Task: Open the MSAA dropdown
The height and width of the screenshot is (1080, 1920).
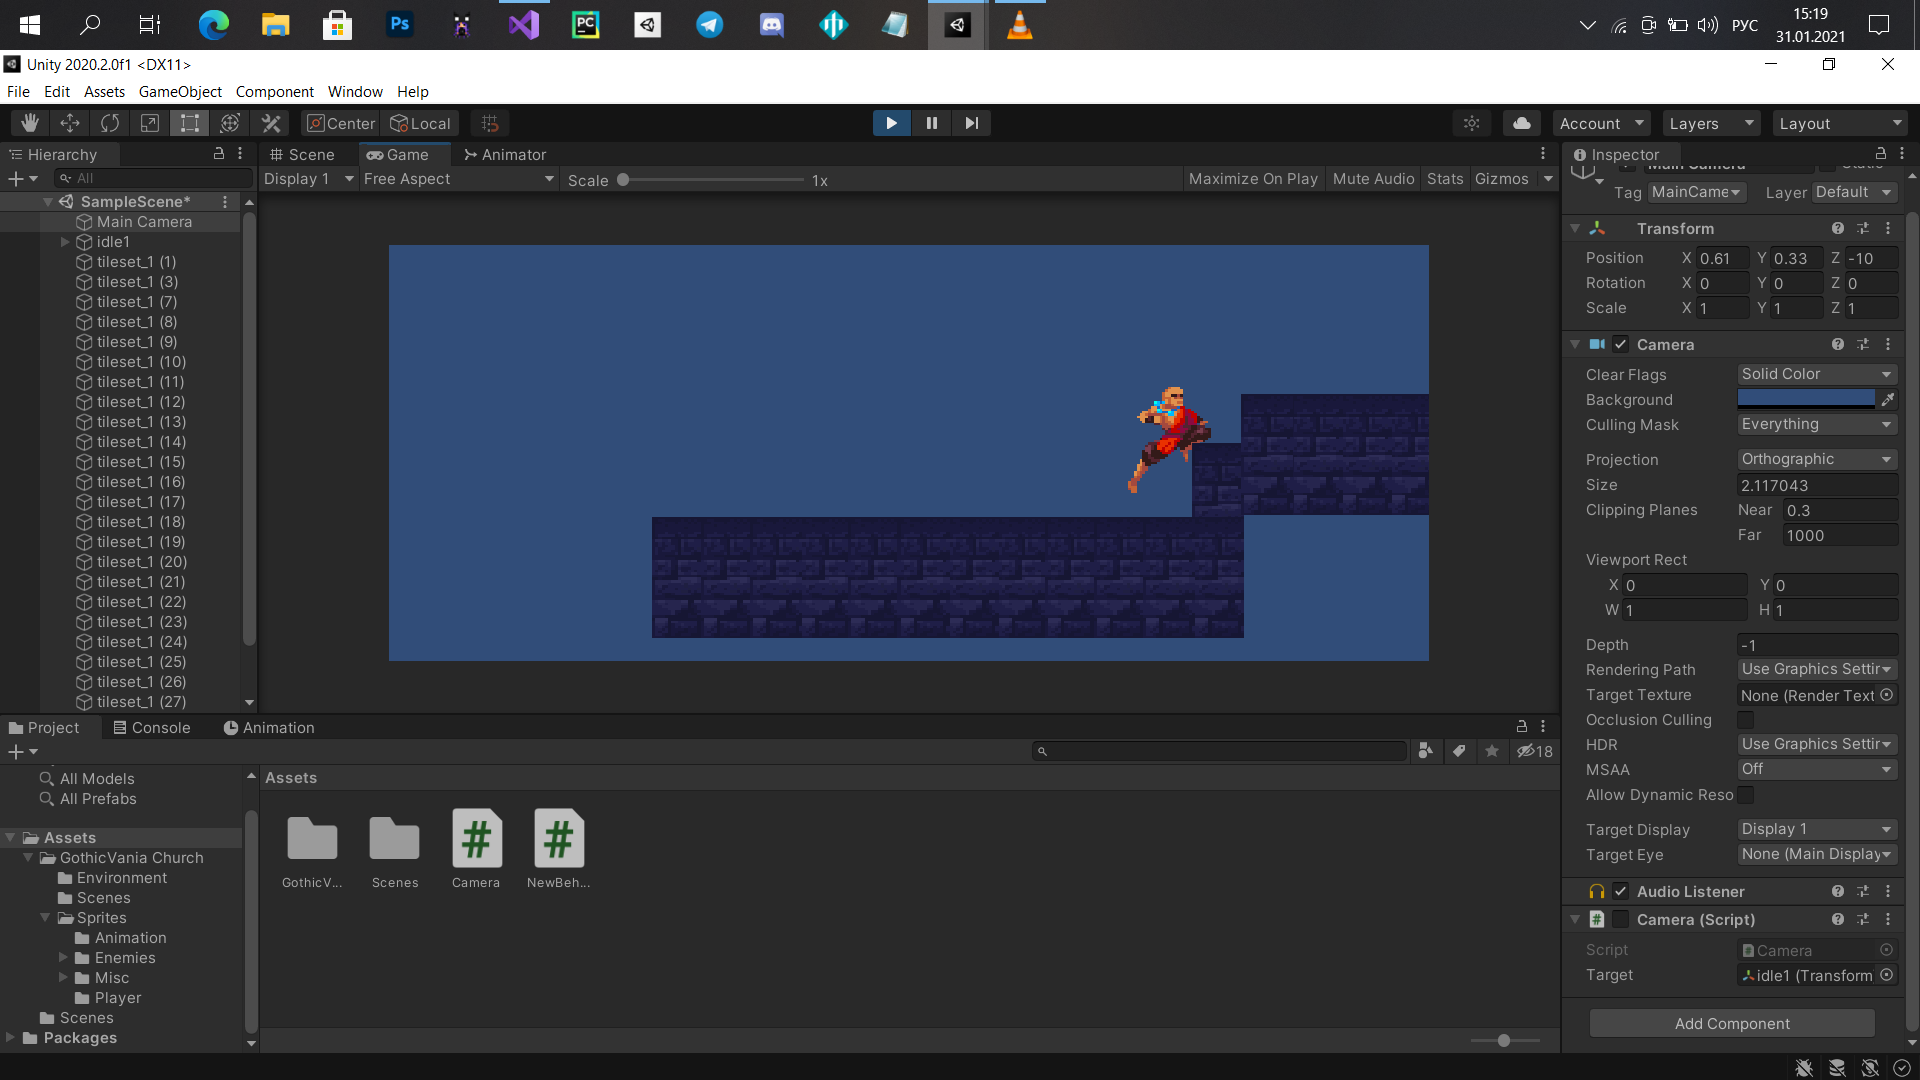Action: (1817, 769)
